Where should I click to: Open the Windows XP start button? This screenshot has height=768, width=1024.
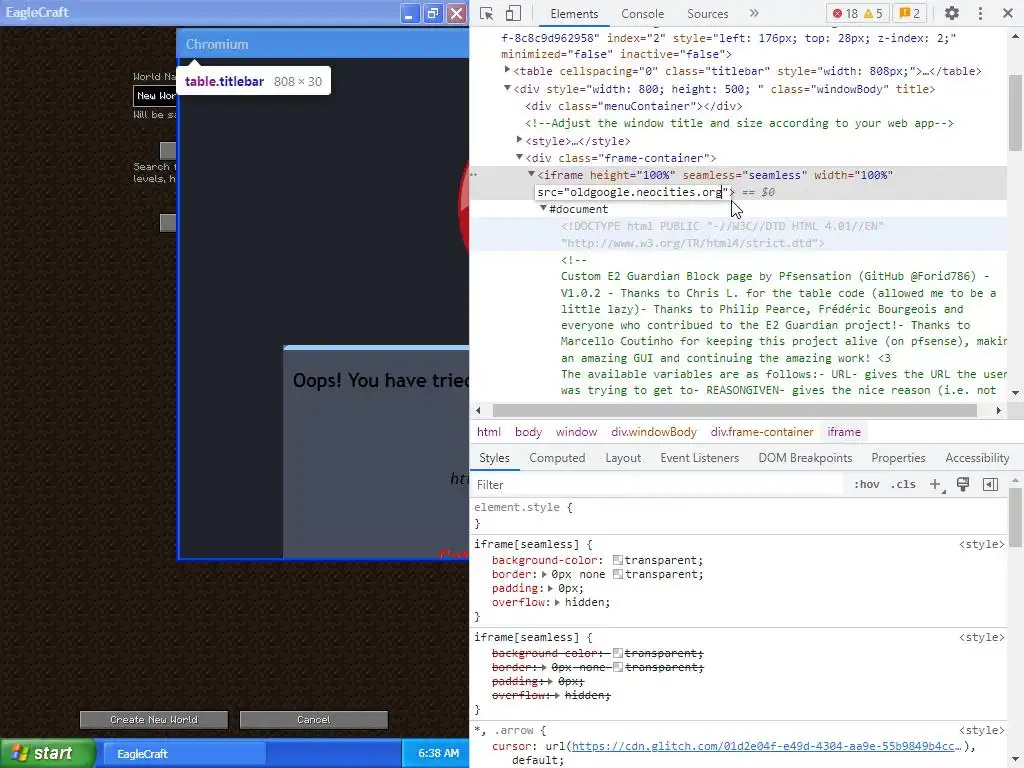[47, 753]
